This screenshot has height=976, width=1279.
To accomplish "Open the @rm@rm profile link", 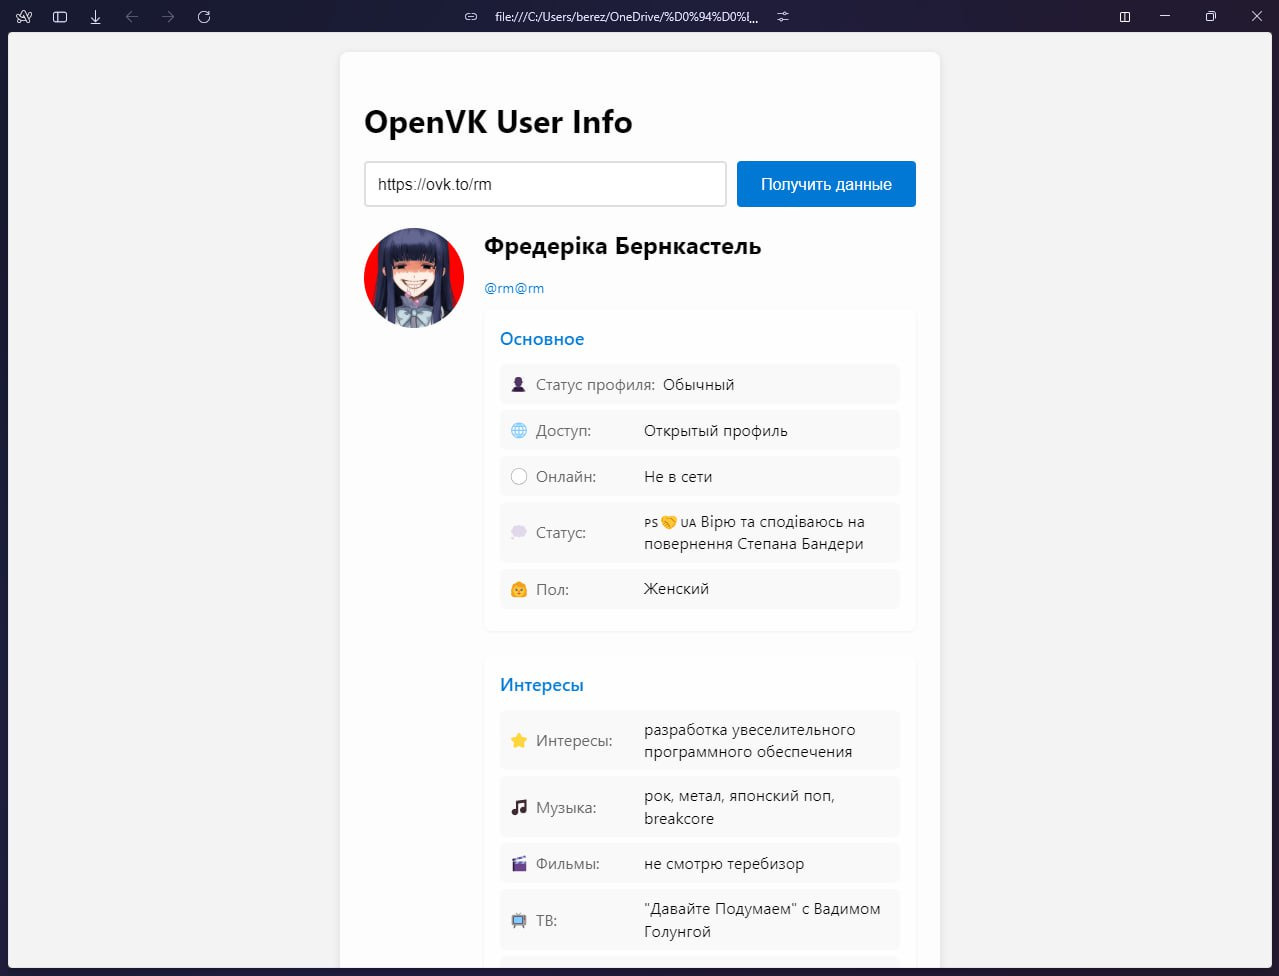I will (514, 288).
